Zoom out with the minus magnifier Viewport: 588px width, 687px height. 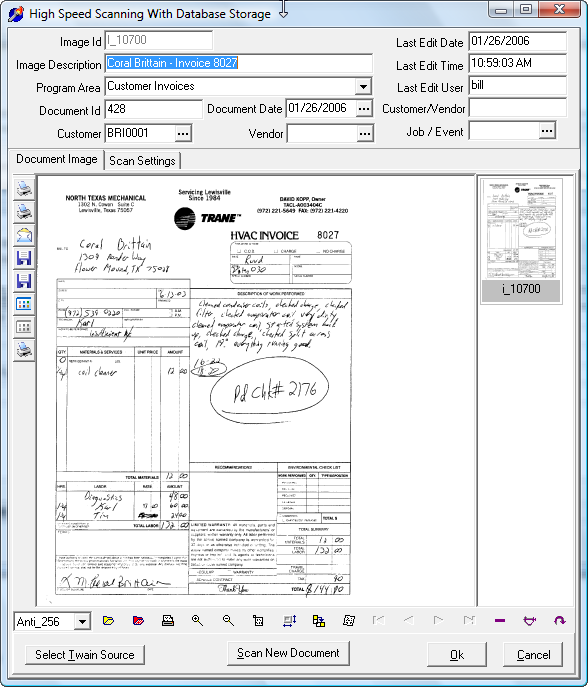(228, 620)
